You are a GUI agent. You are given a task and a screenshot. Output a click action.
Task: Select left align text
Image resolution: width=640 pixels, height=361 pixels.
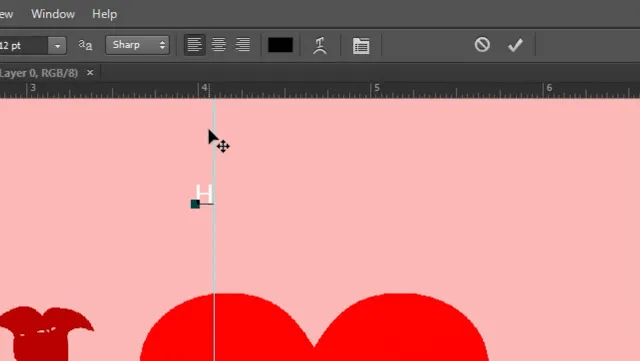click(194, 45)
